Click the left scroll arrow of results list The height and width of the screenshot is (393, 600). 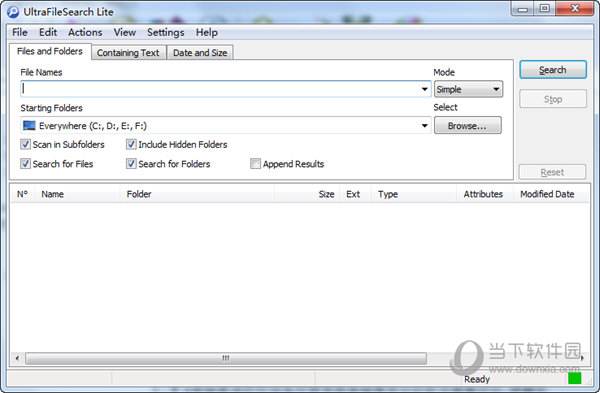pyautogui.click(x=17, y=359)
